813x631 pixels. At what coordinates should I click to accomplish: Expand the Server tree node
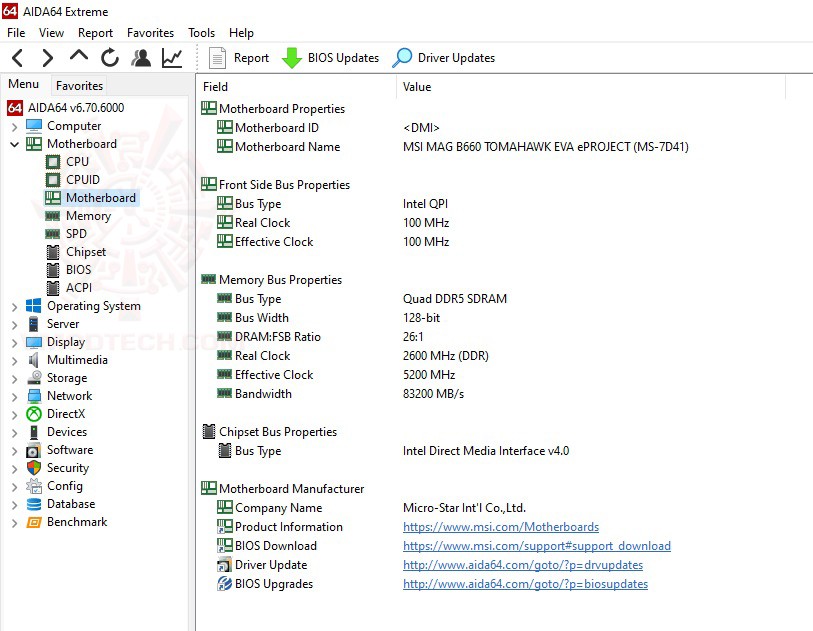[15, 325]
